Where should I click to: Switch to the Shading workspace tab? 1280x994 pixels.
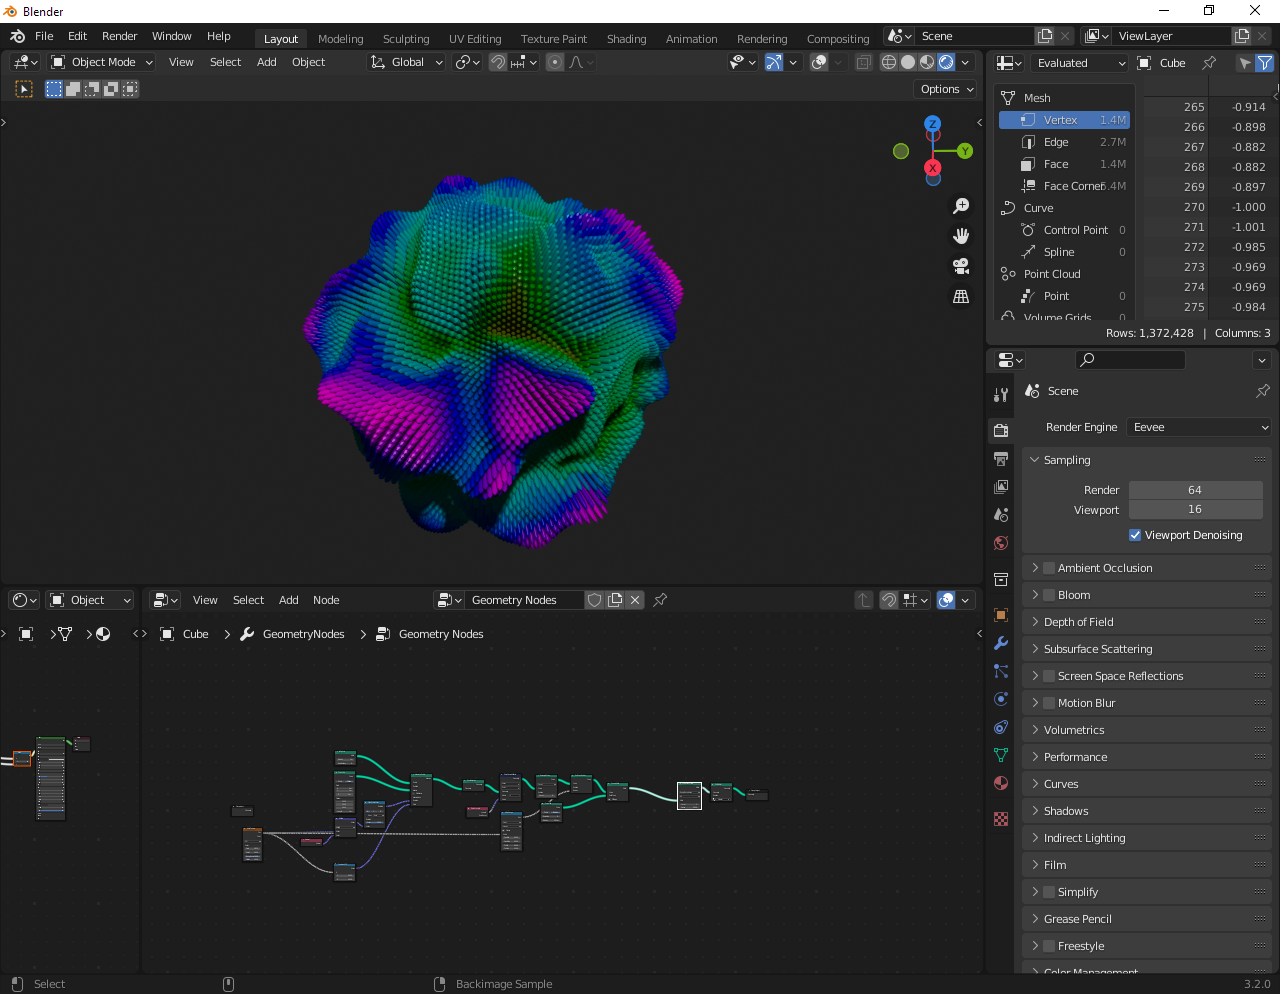pyautogui.click(x=626, y=39)
